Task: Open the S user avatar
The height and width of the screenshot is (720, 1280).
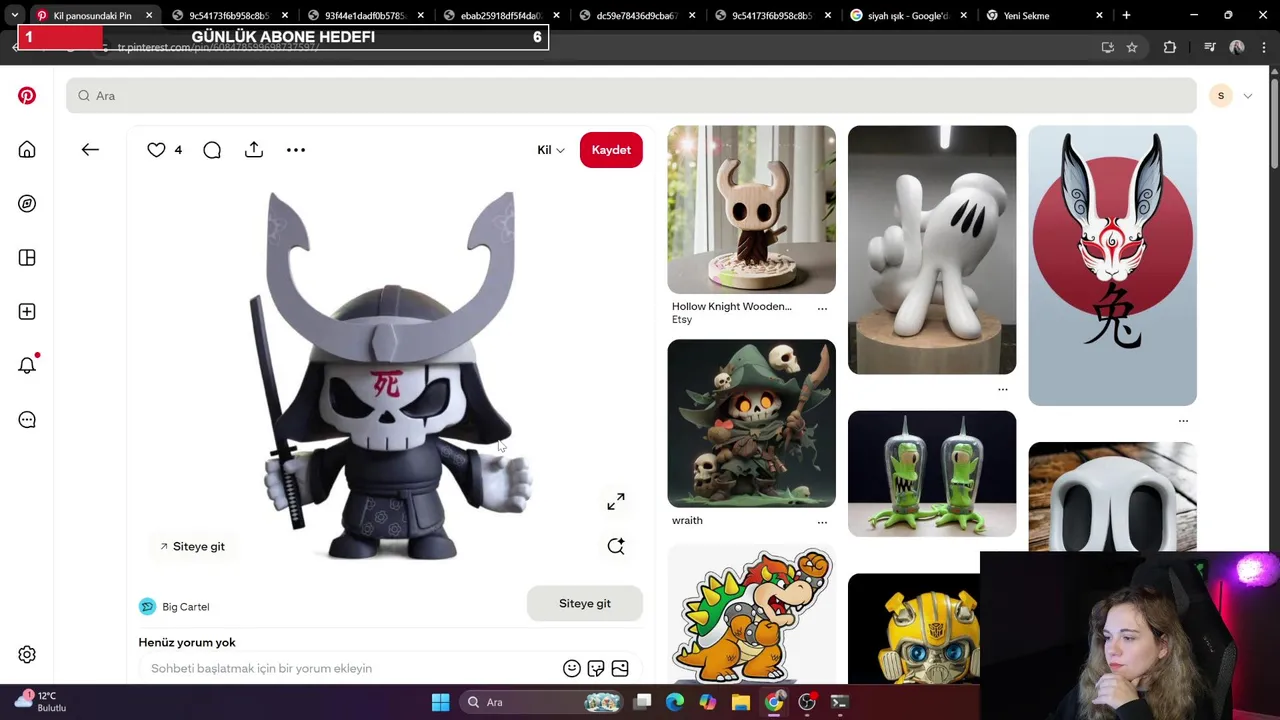Action: coord(1220,96)
